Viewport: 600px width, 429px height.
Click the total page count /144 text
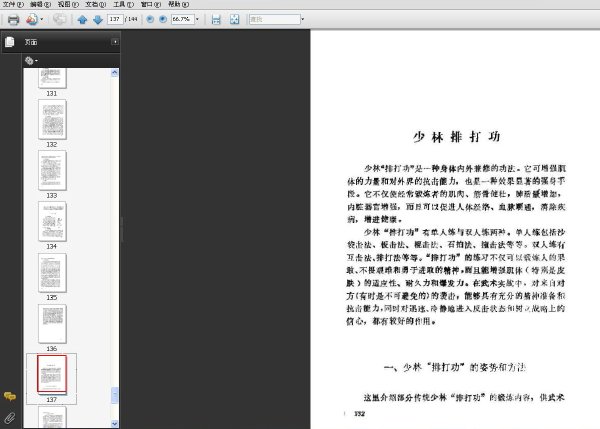[x=131, y=19]
